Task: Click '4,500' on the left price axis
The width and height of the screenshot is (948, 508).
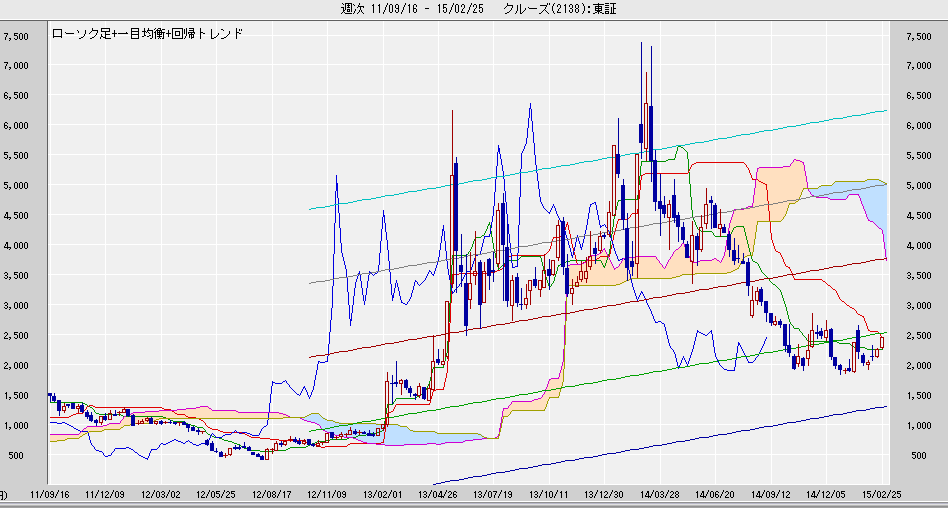Action: [16, 216]
